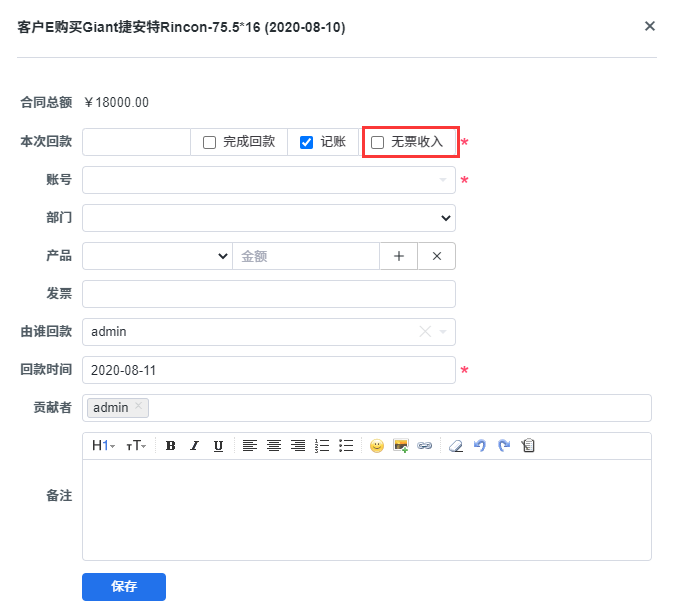This screenshot has height=612, width=675.
Task: Close the dialog with the top-right X
Action: [650, 26]
